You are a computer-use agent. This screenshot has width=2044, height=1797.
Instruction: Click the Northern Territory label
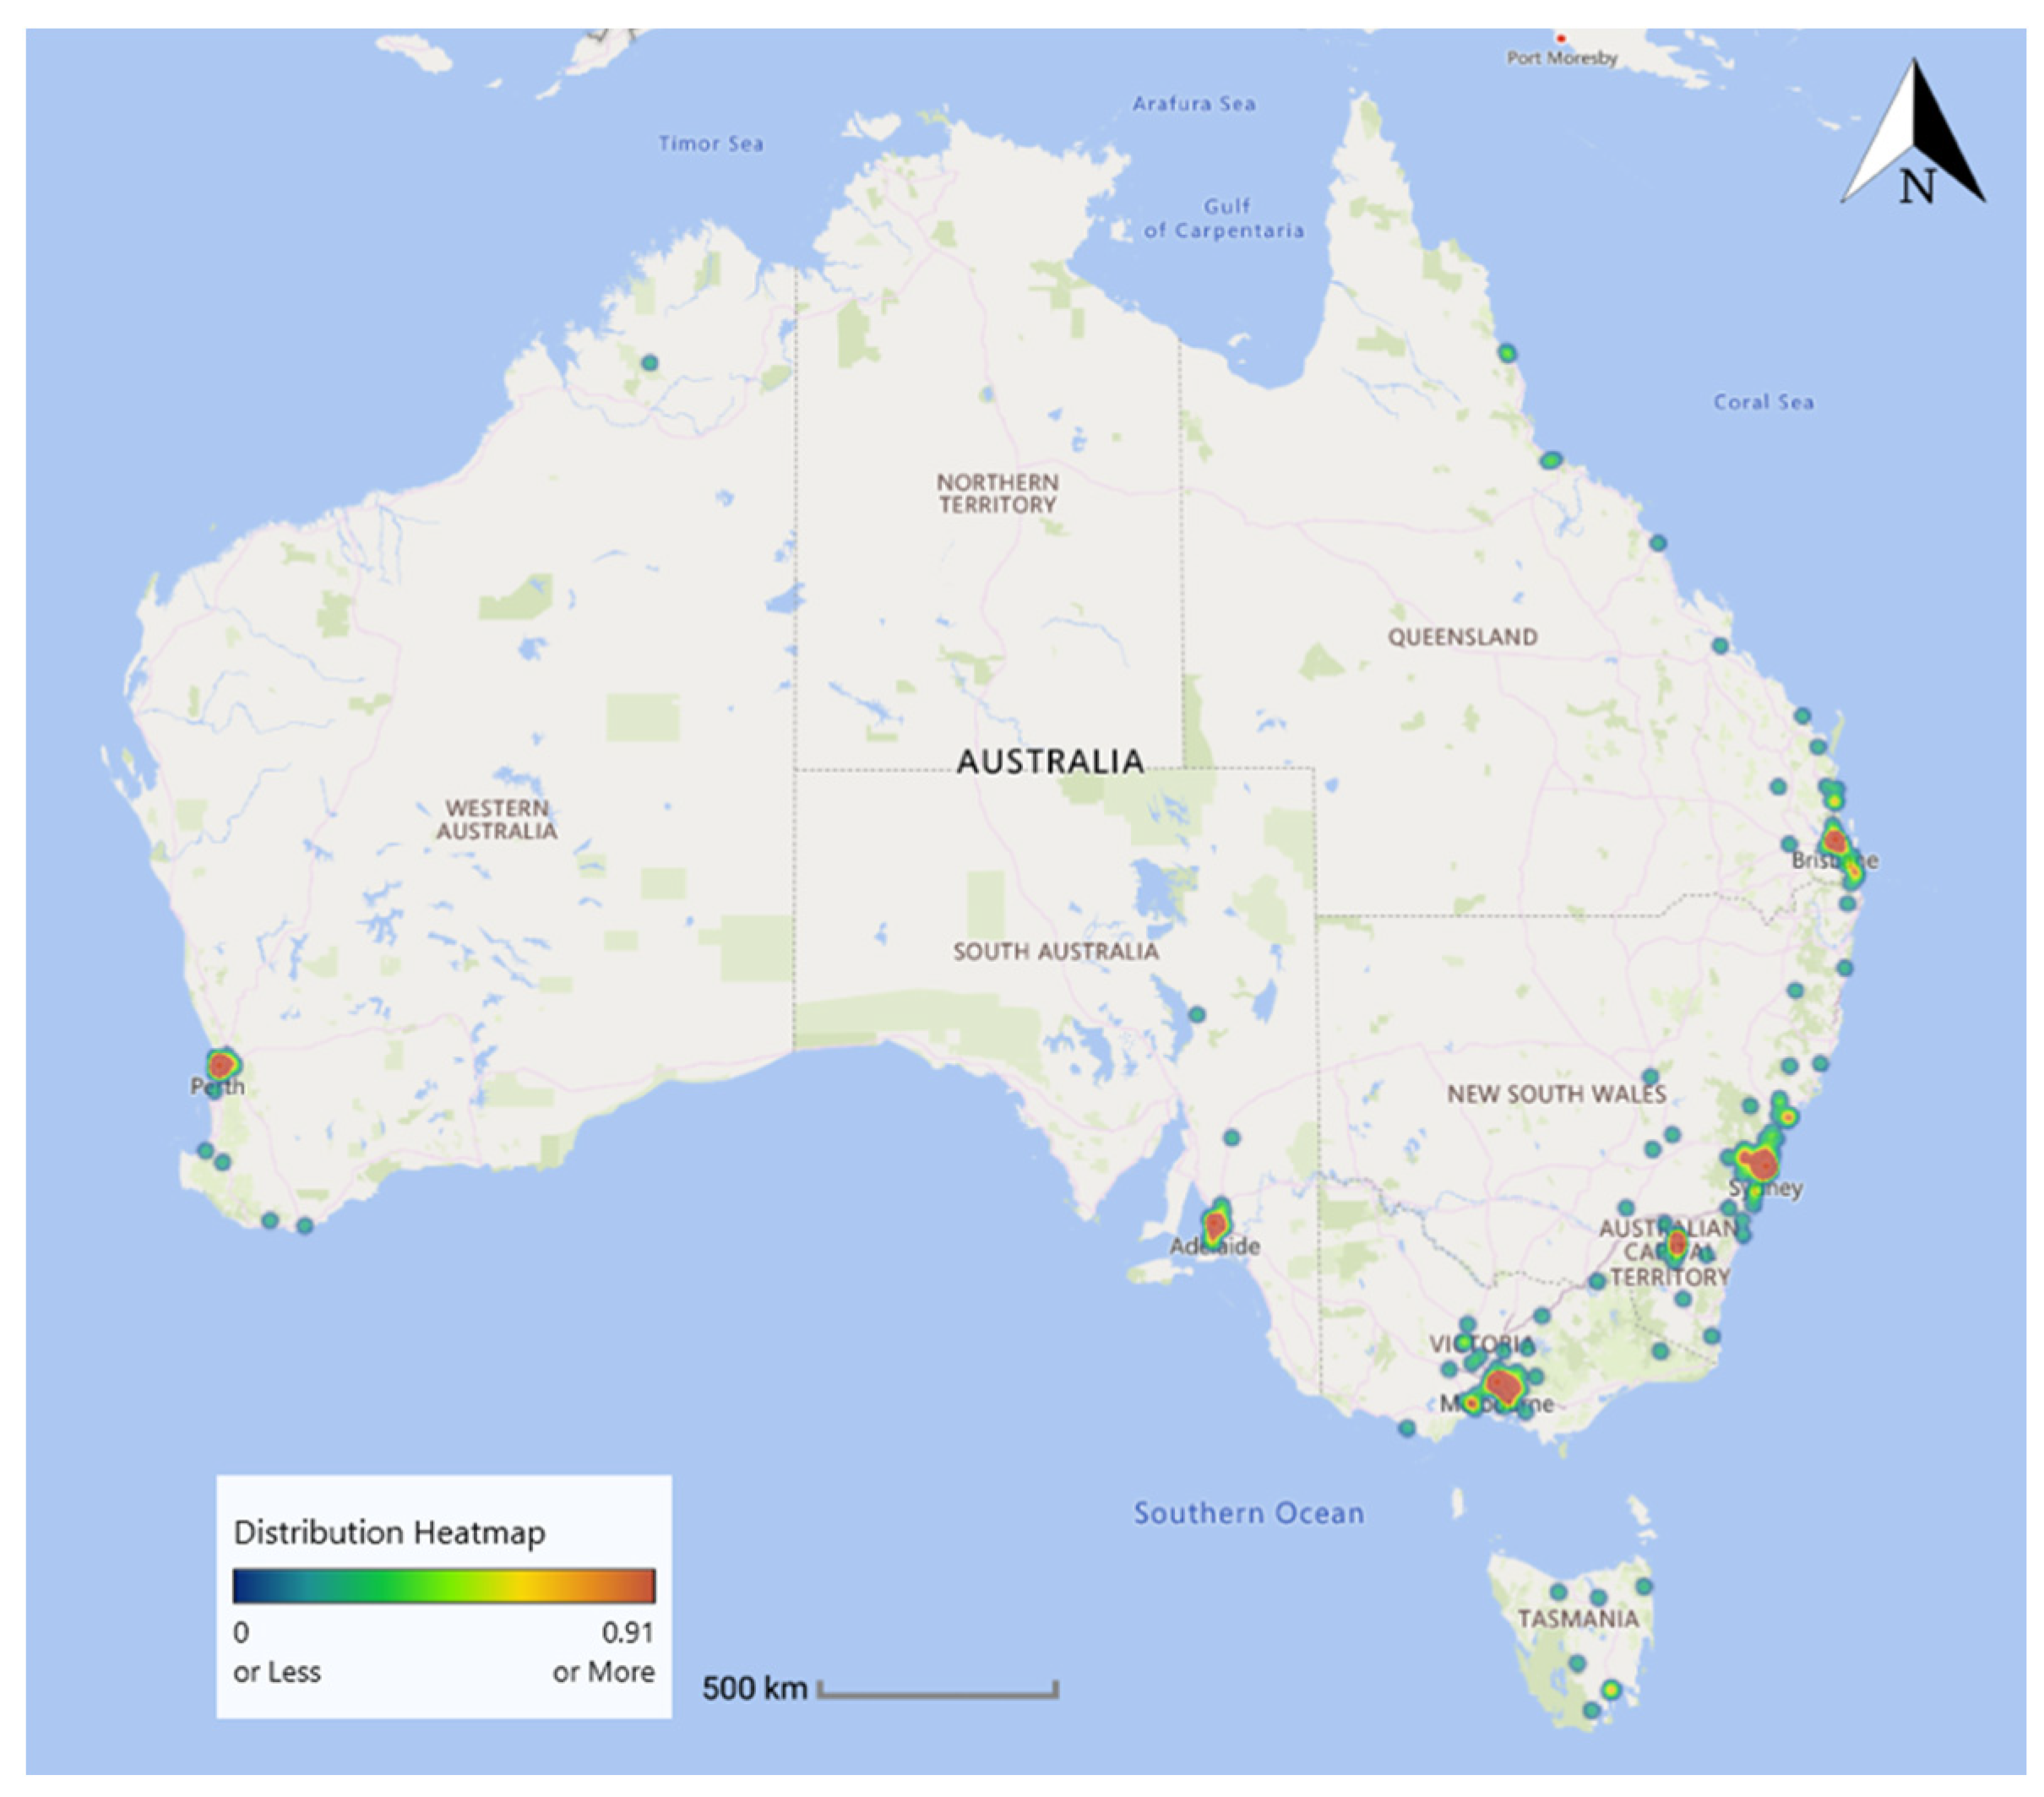pyautogui.click(x=997, y=493)
